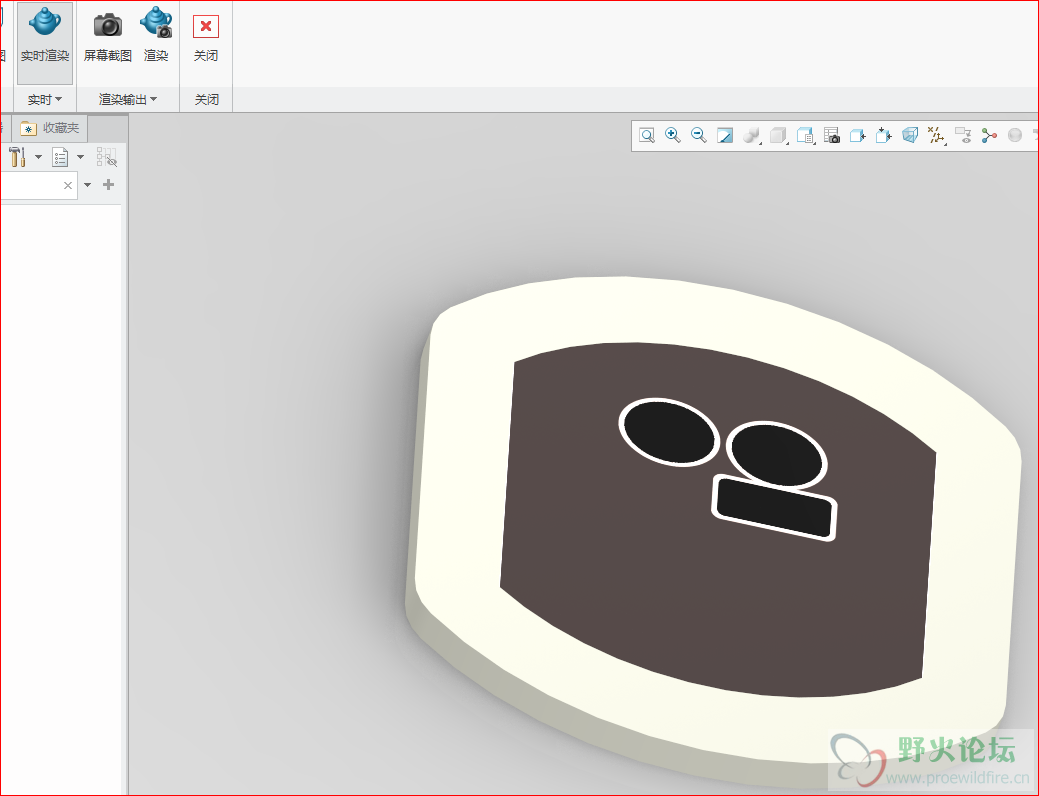Open the rendering options spheres icon dropdown
The width and height of the screenshot is (1039, 796).
[751, 136]
